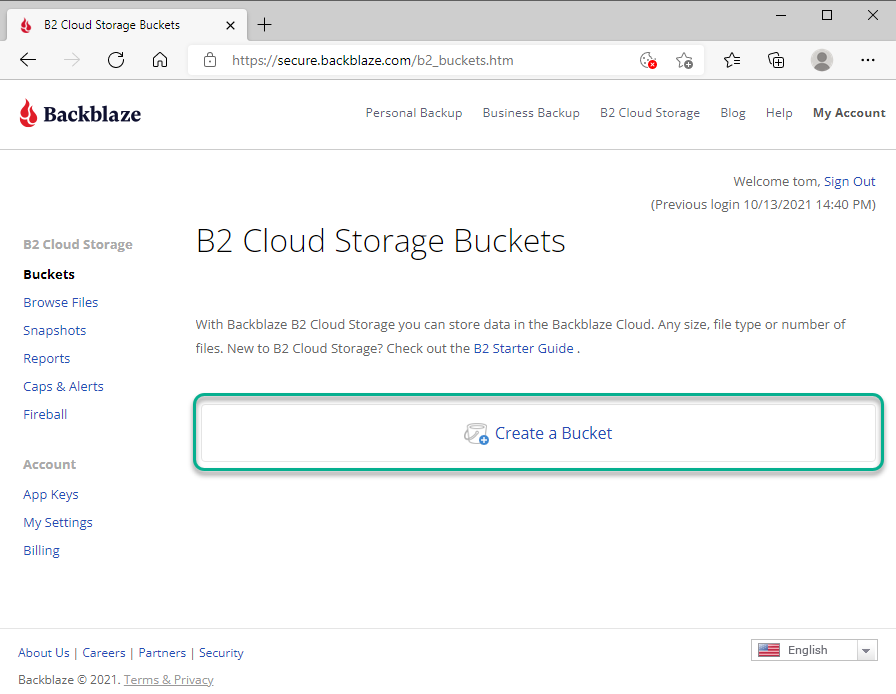This screenshot has height=694, width=896.
Task: Click the Account sidebar heading
Action: (49, 465)
